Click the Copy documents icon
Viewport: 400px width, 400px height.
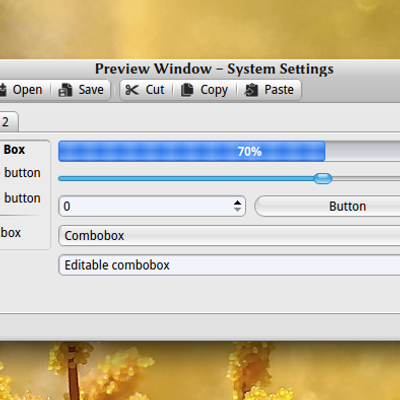[x=187, y=90]
